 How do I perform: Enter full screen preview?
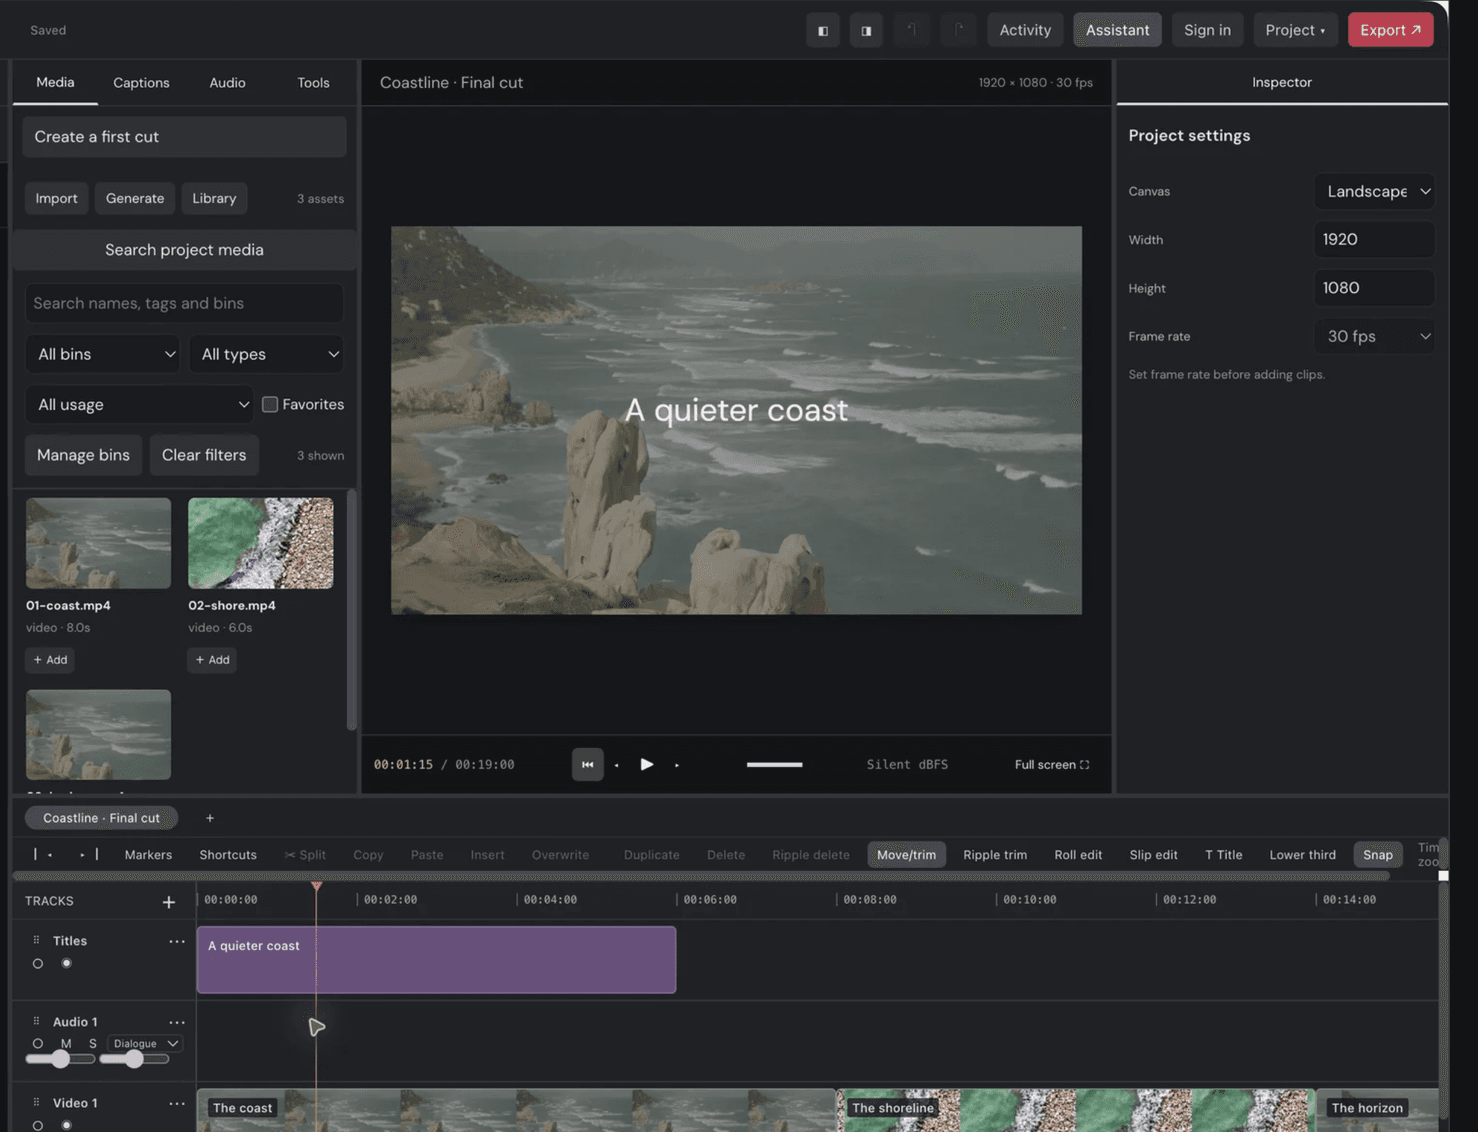1052,764
